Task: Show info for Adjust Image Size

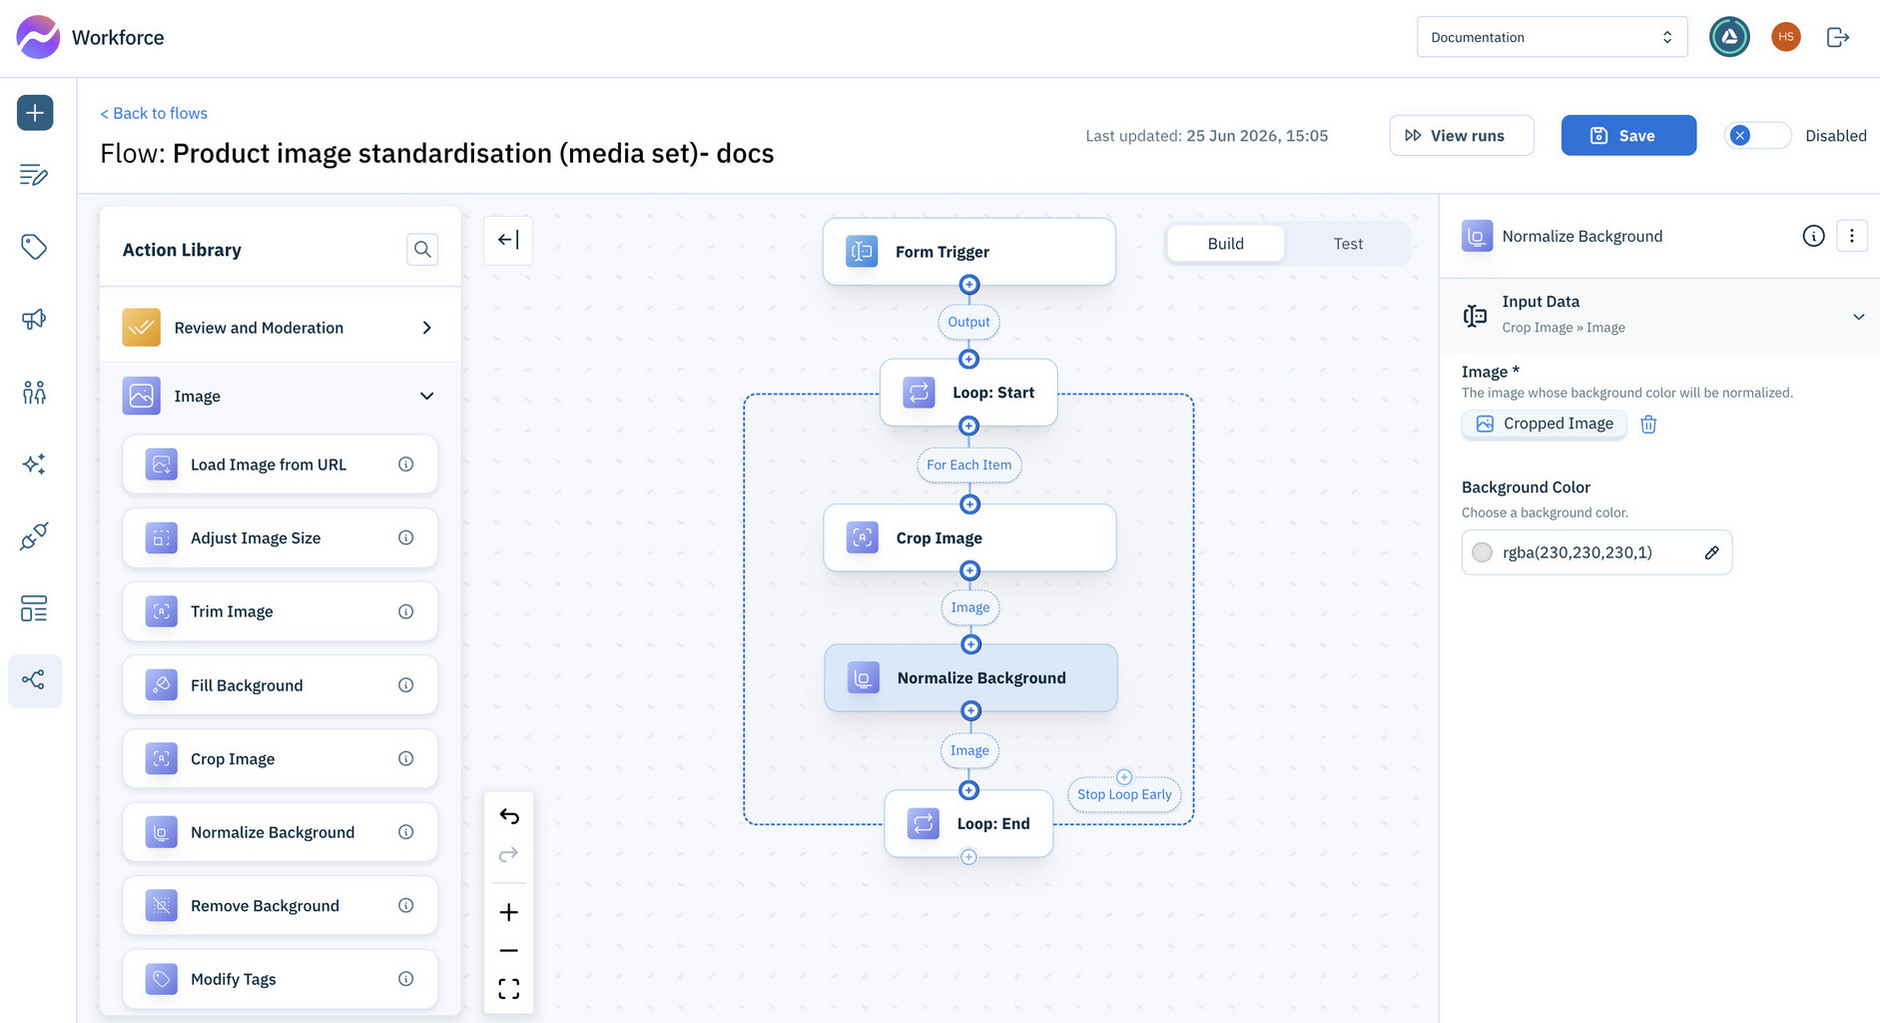Action: 406,538
